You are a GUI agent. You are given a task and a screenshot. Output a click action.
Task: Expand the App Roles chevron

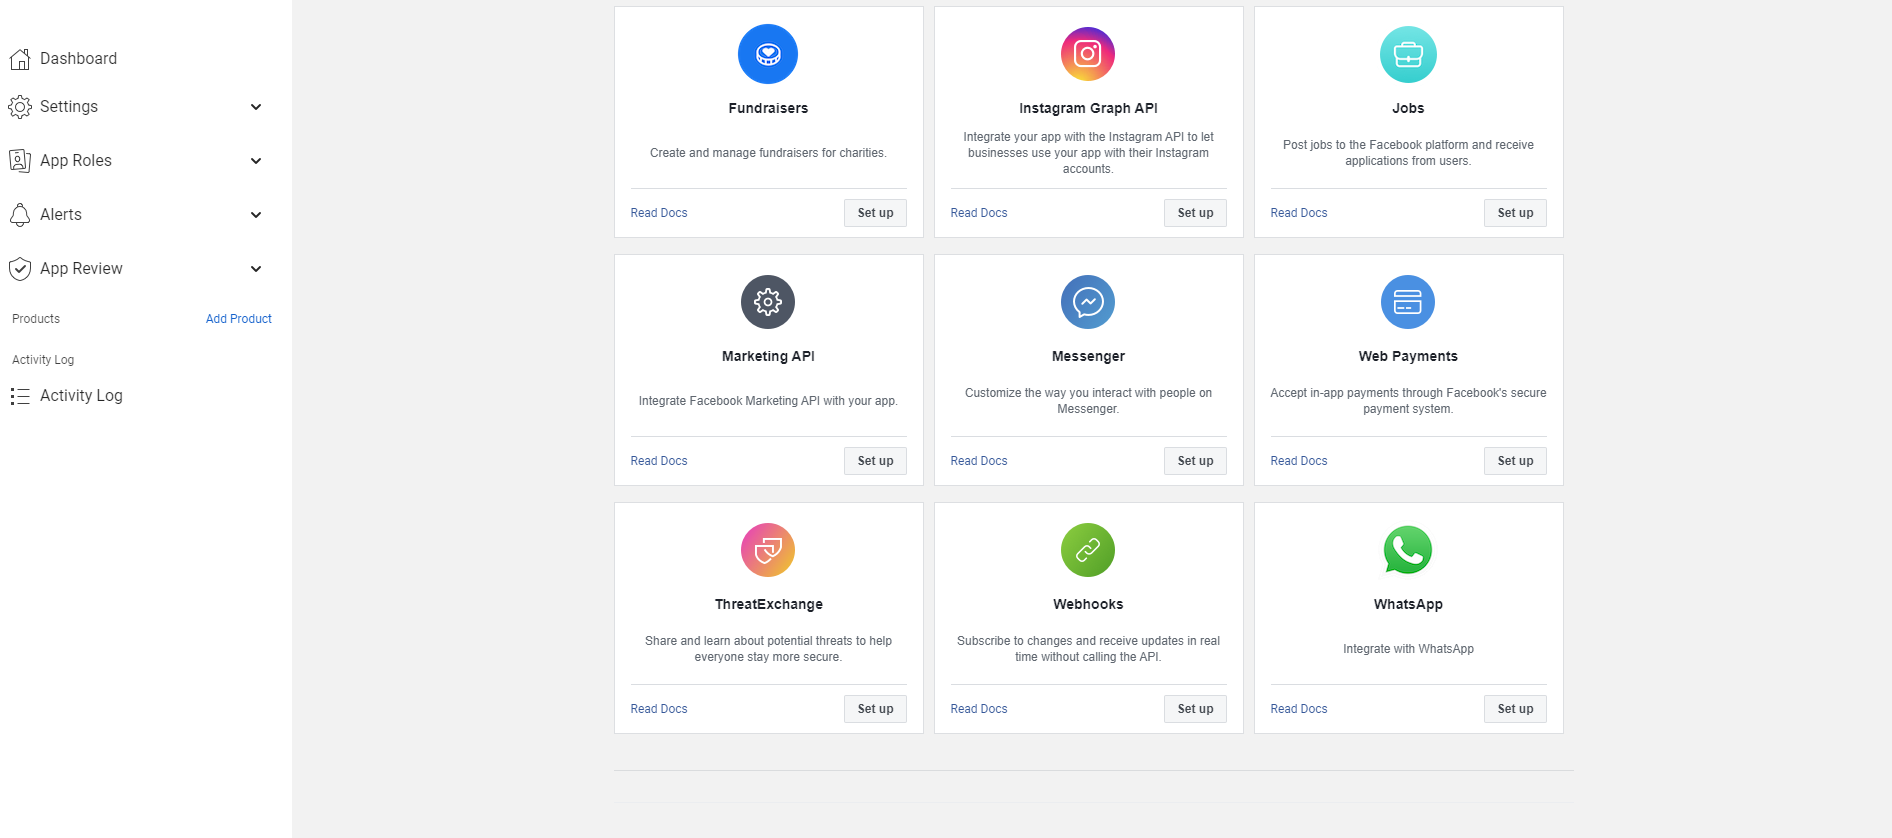pos(256,161)
